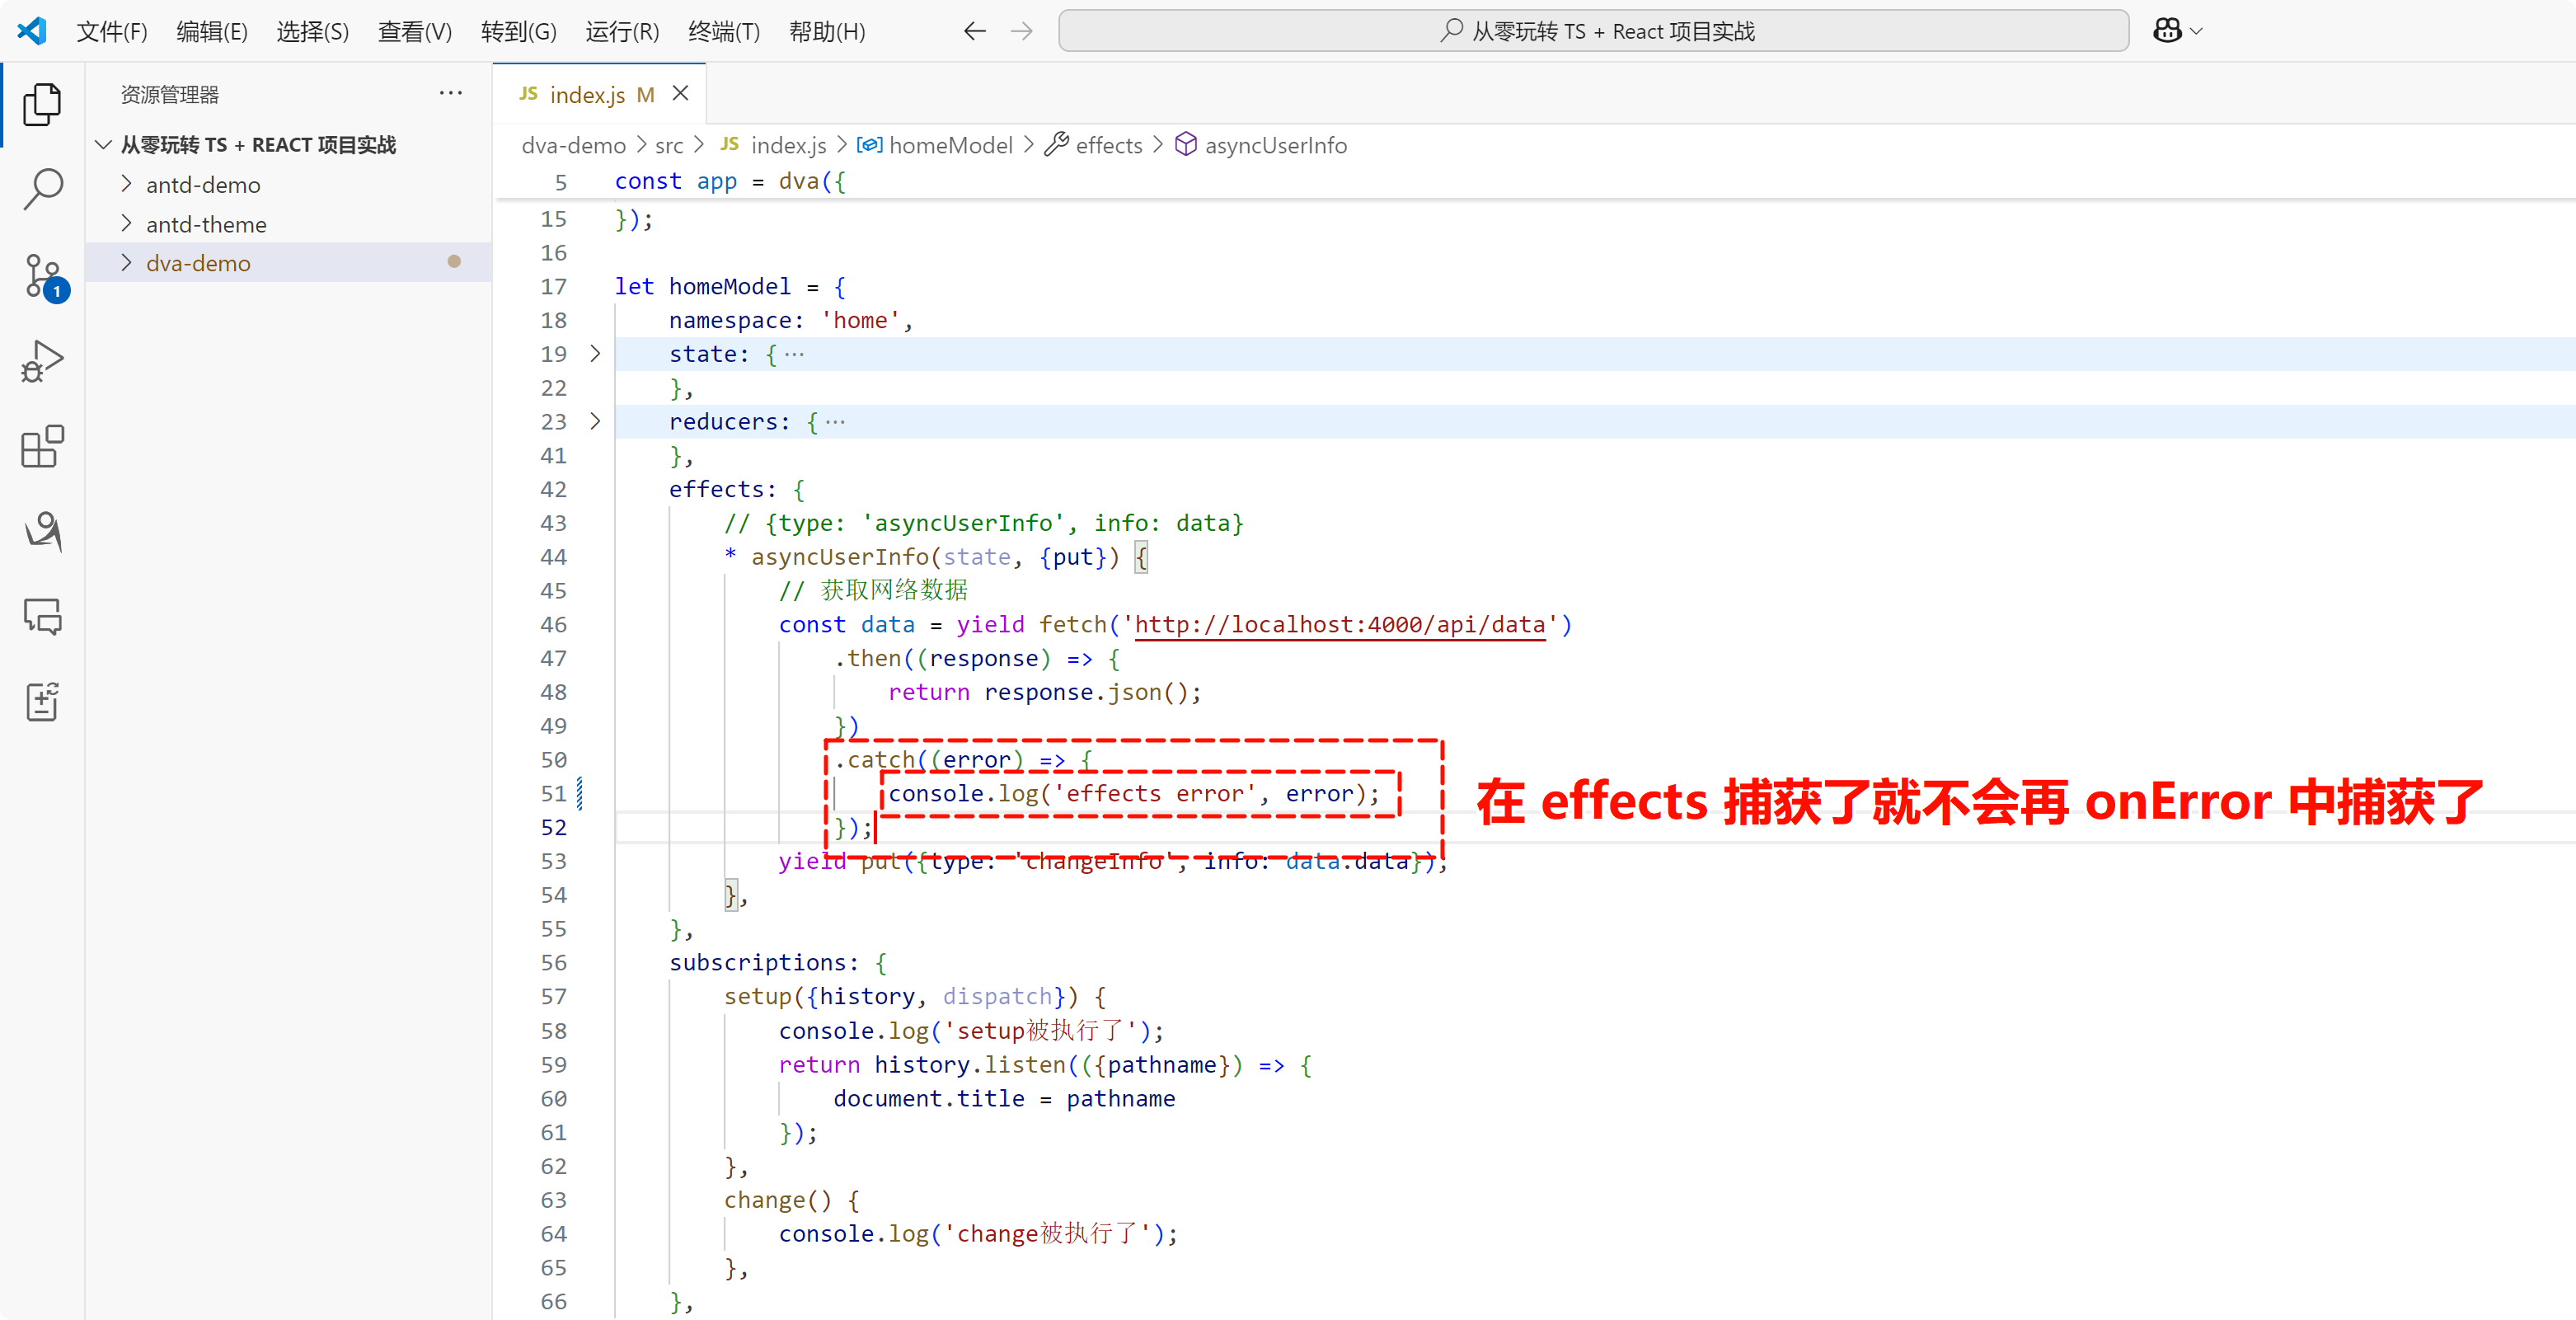
Task: Navigate back with the left arrow
Action: (974, 31)
